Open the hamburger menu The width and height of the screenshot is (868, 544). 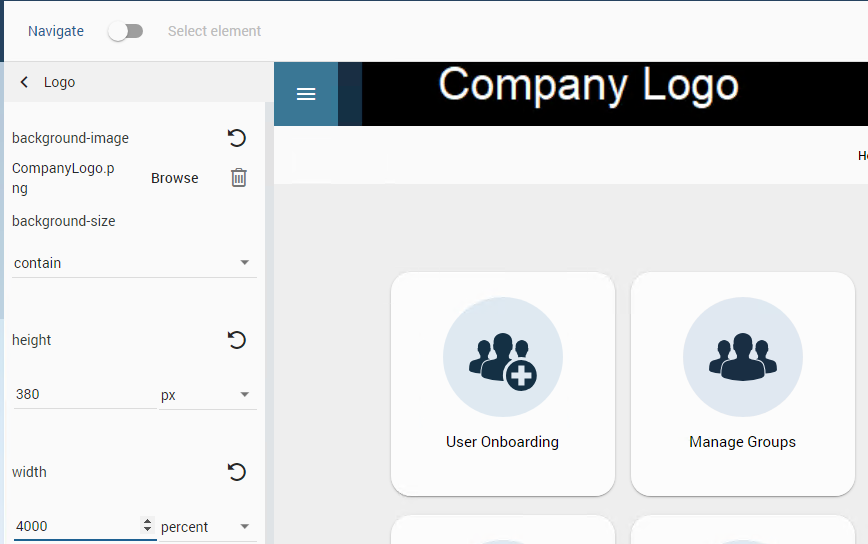click(306, 94)
